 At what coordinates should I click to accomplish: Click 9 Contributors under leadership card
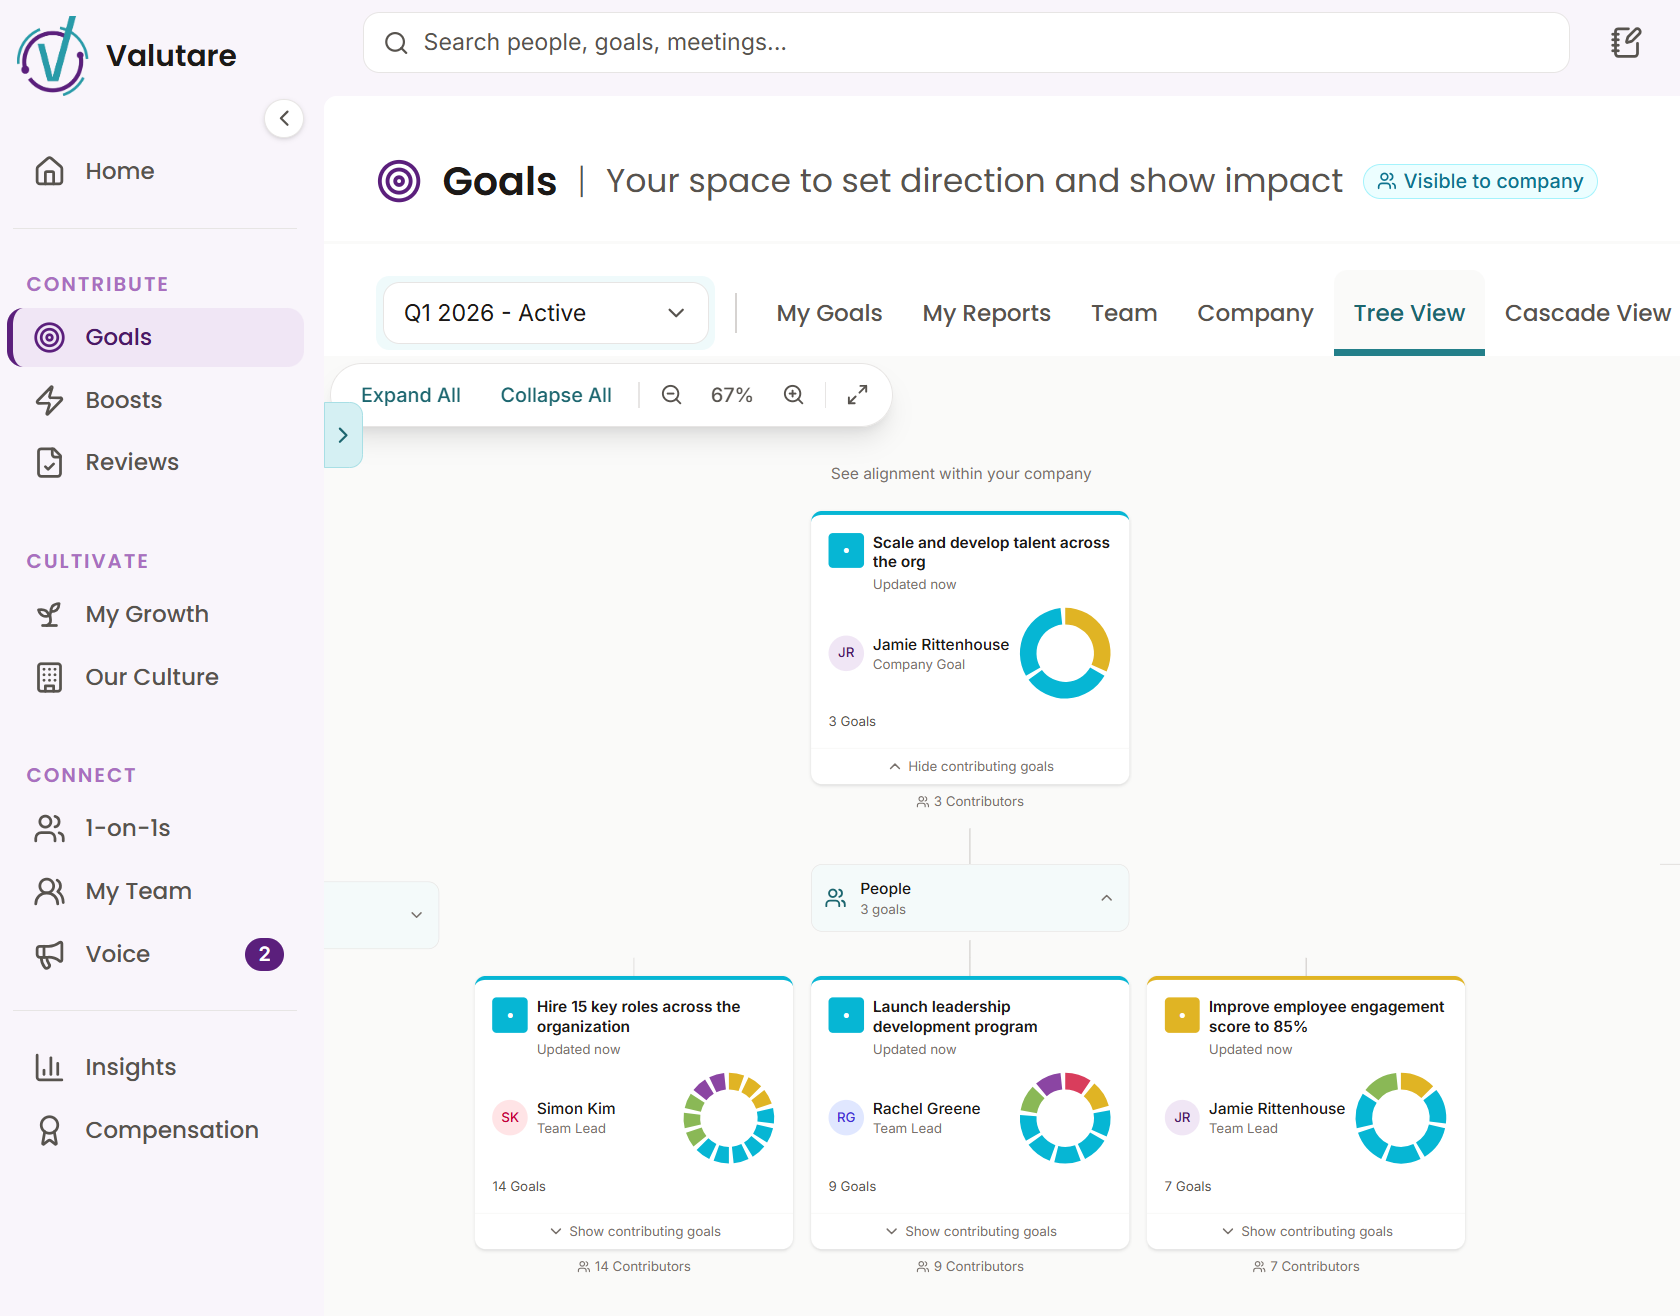click(970, 1266)
